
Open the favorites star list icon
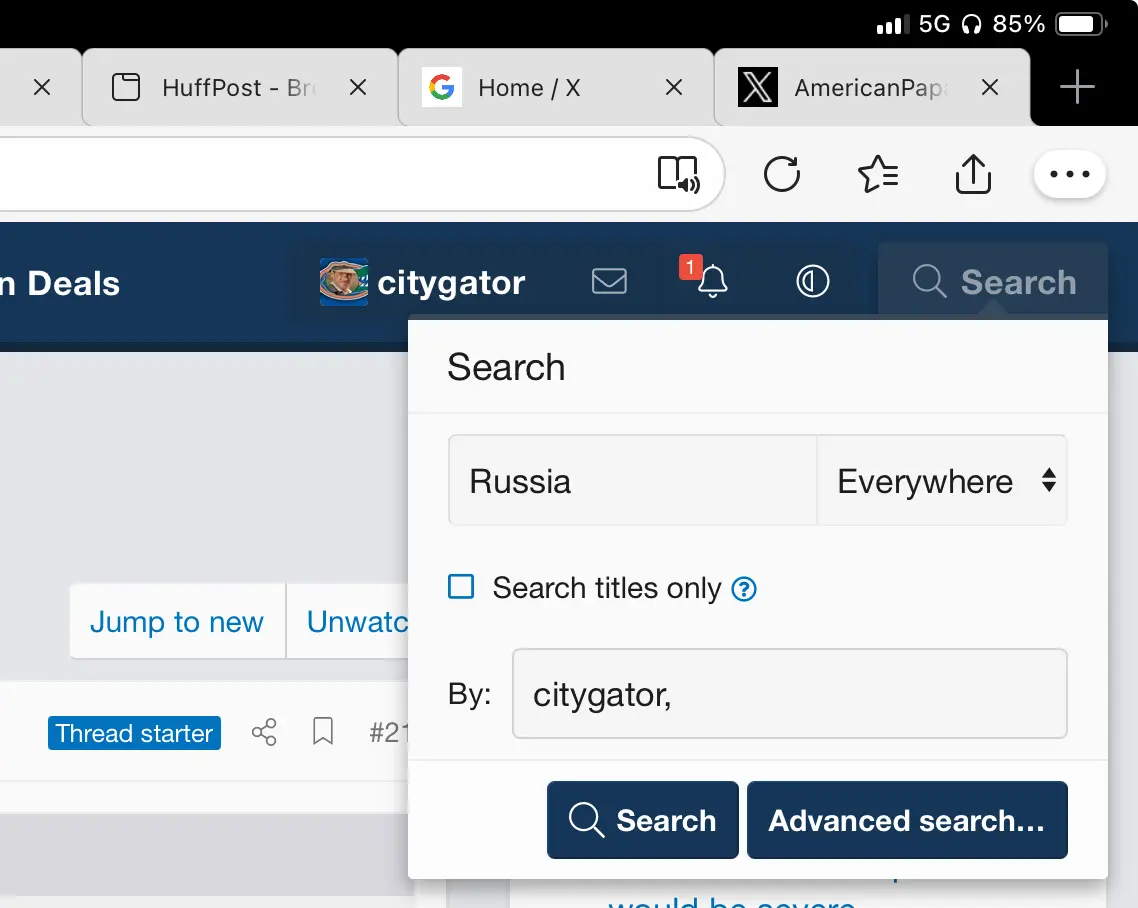tap(877, 175)
